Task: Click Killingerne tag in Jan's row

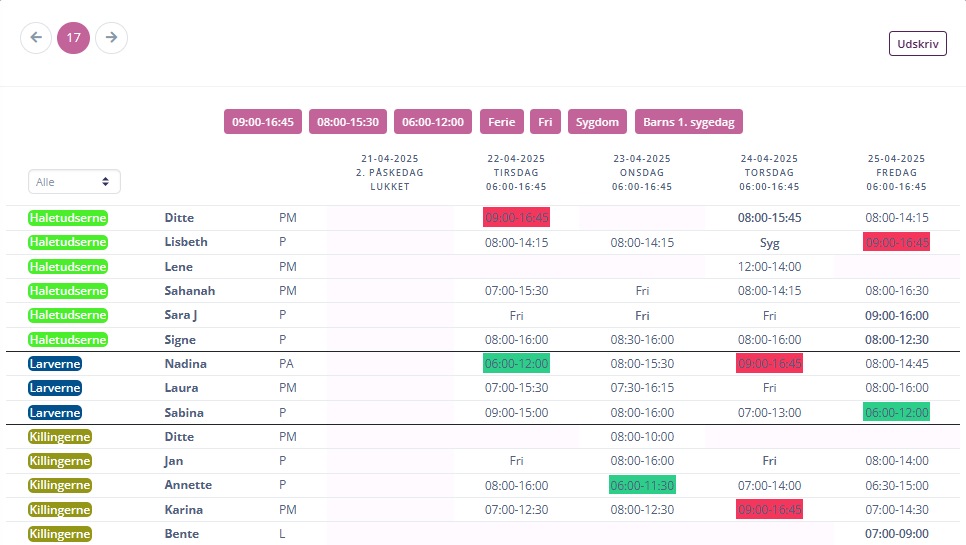Action: coord(60,461)
